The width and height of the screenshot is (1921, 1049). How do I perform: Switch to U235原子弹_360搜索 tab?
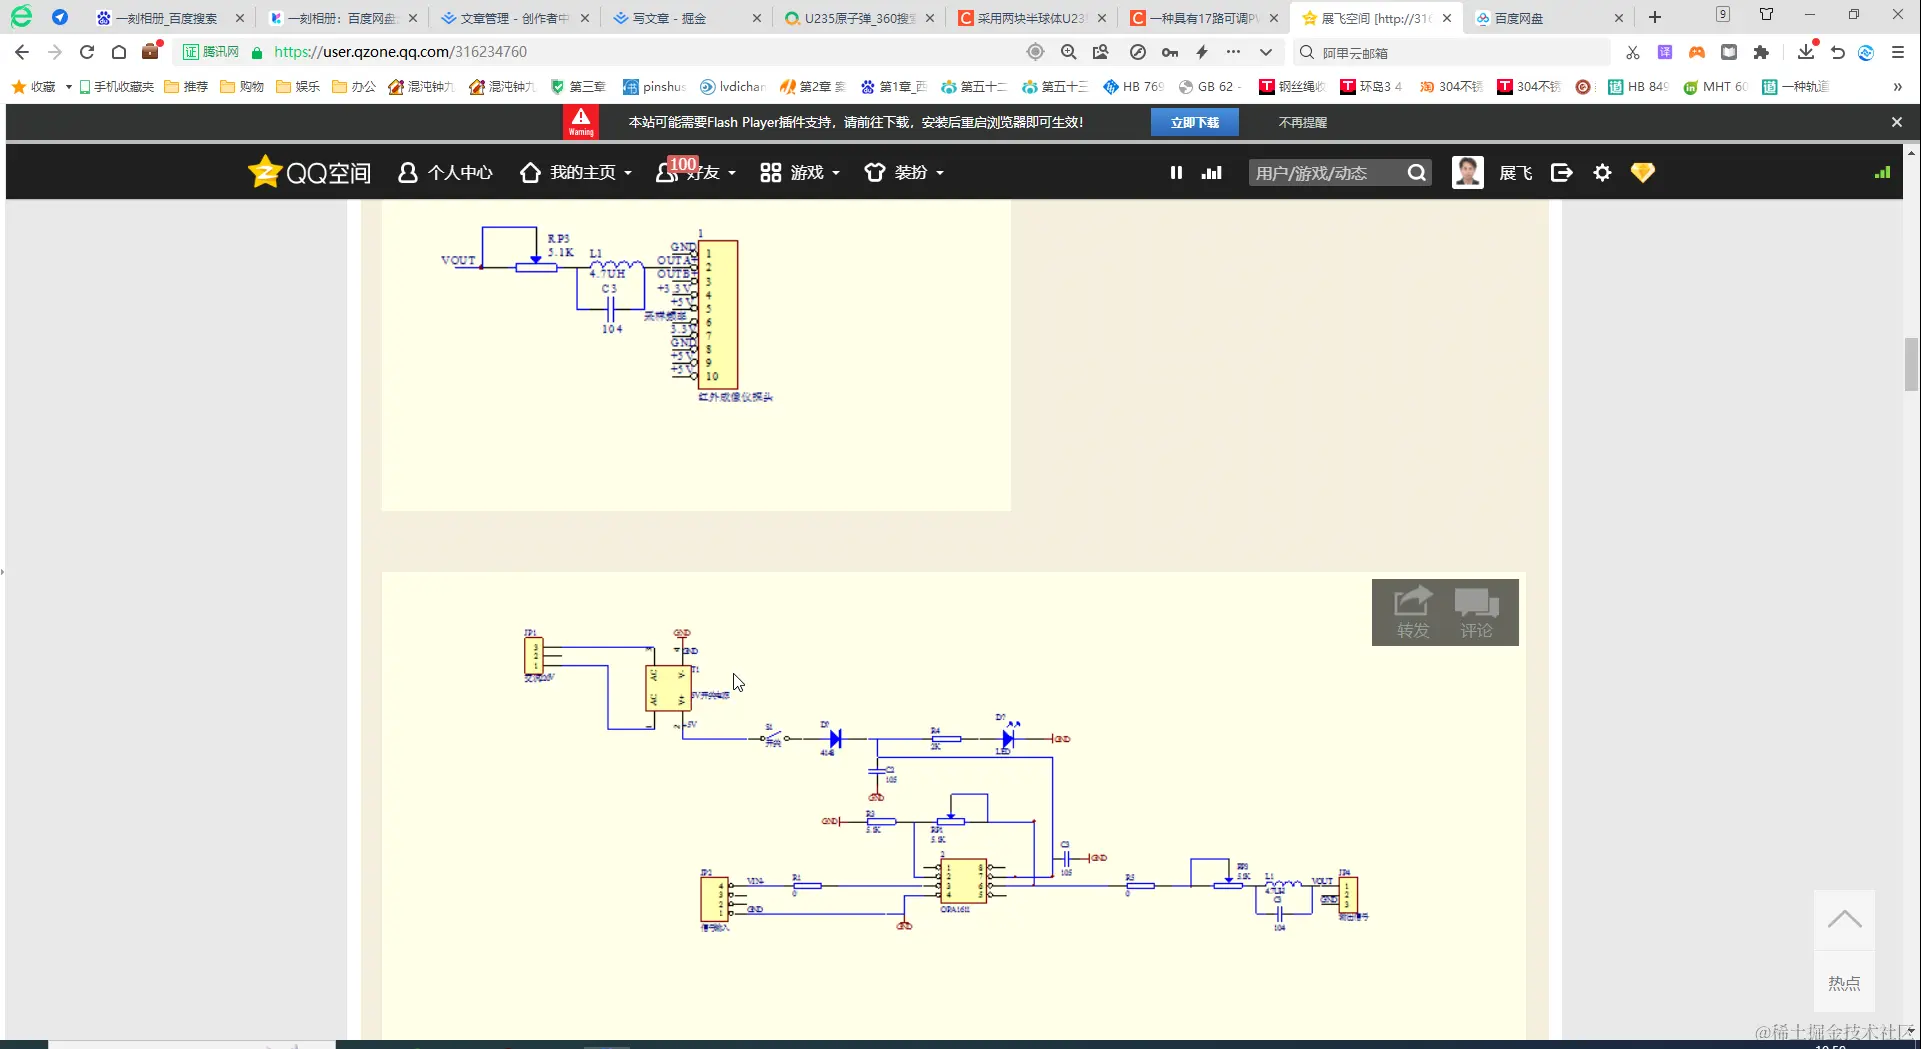click(x=858, y=18)
